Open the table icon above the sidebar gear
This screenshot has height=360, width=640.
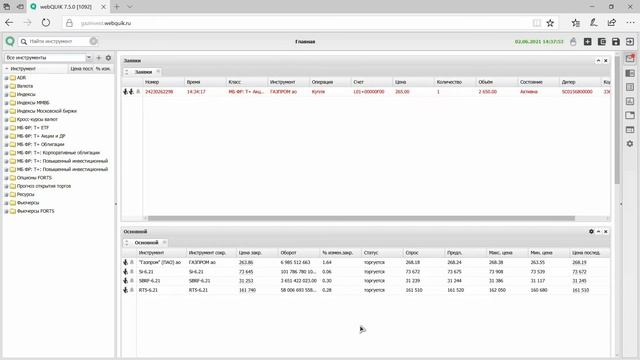tap(630, 130)
